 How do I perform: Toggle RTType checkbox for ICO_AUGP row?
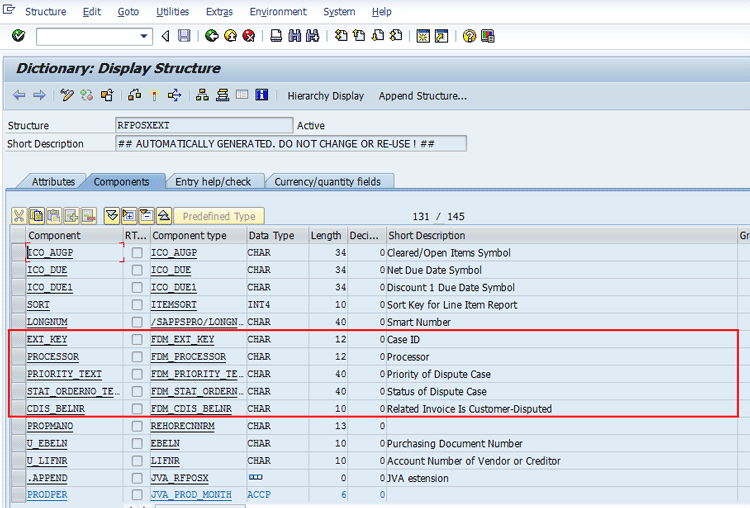point(137,253)
